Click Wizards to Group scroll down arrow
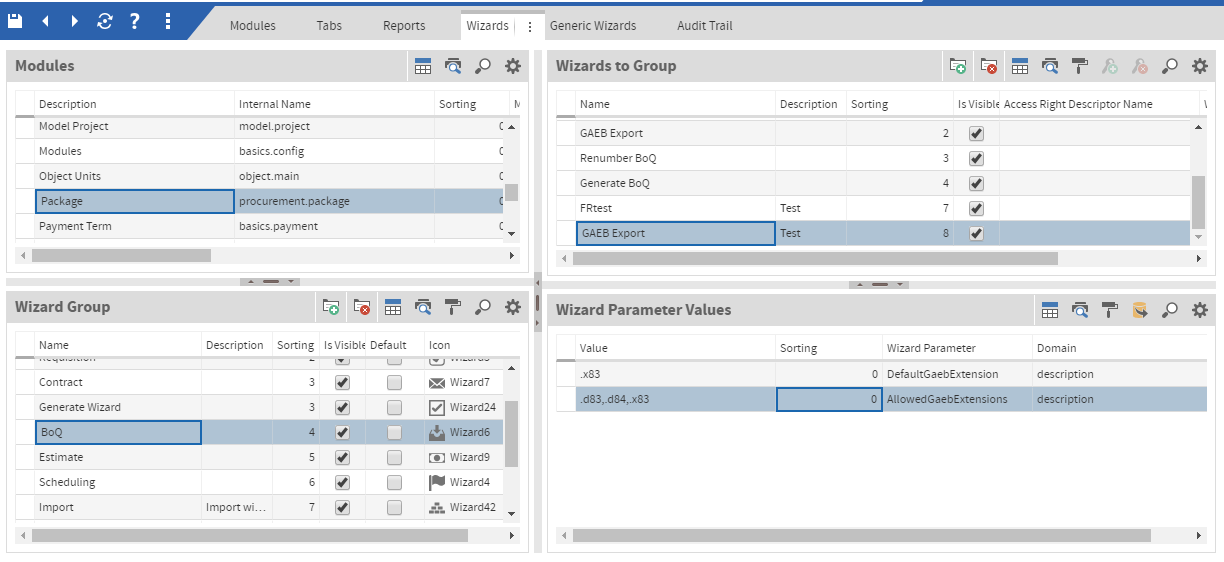 tap(1199, 236)
